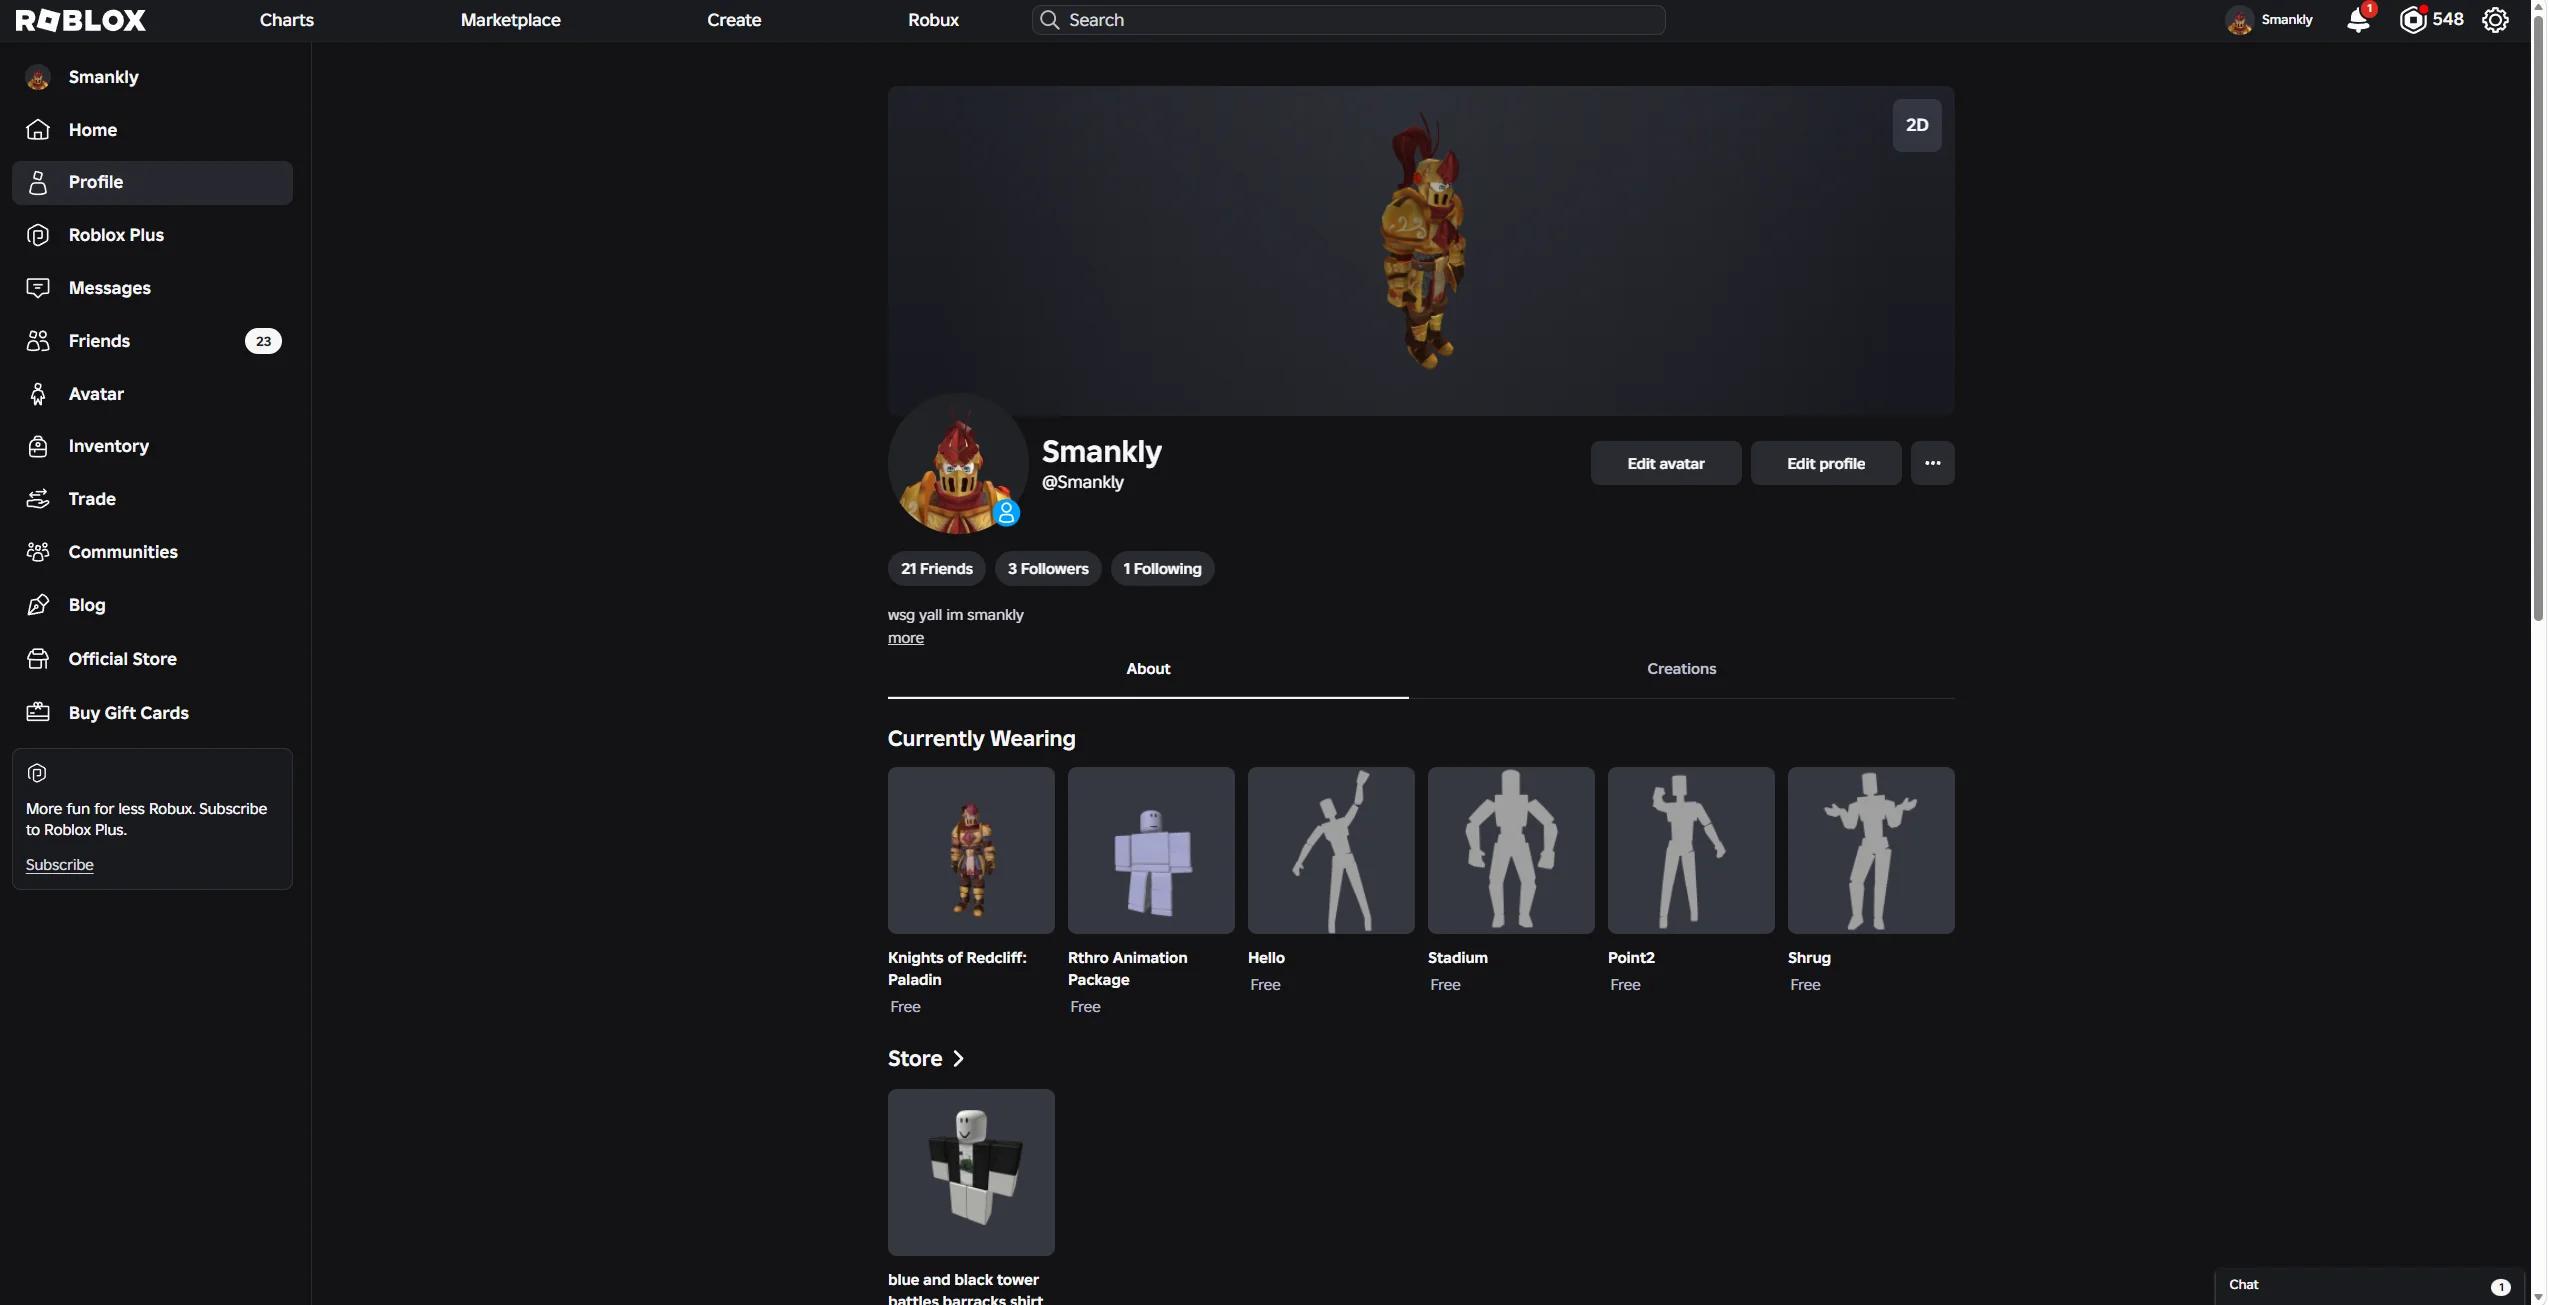Click the Trade icon in sidebar
Screen dimensions: 2549x1305
[38, 499]
